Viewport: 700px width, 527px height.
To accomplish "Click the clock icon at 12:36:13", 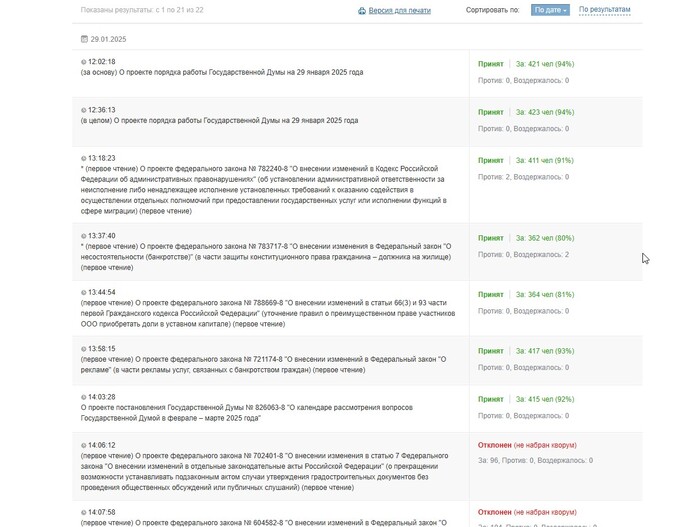I will pos(84,110).
